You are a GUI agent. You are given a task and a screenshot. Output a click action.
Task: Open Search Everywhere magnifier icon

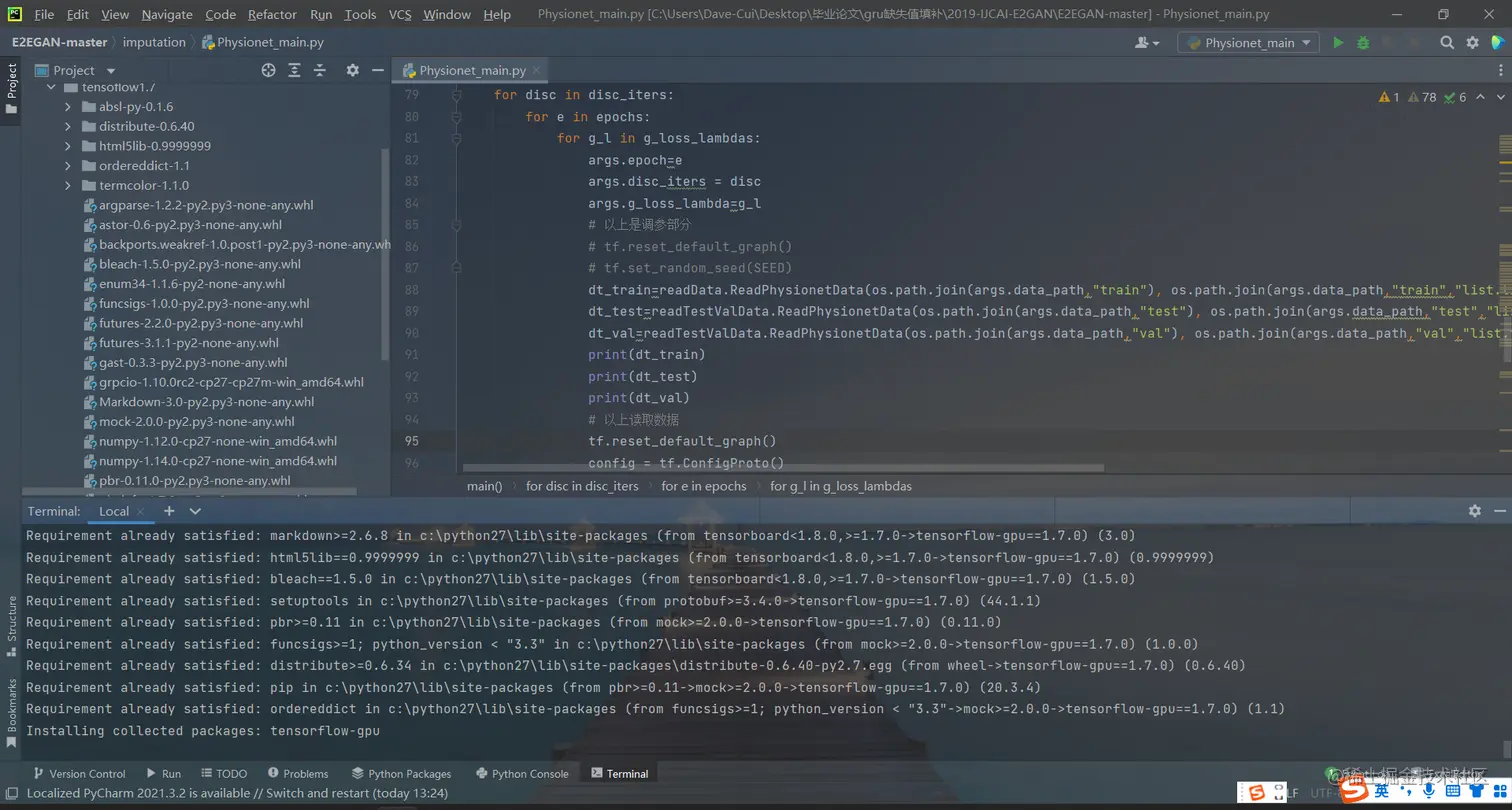[x=1447, y=43]
